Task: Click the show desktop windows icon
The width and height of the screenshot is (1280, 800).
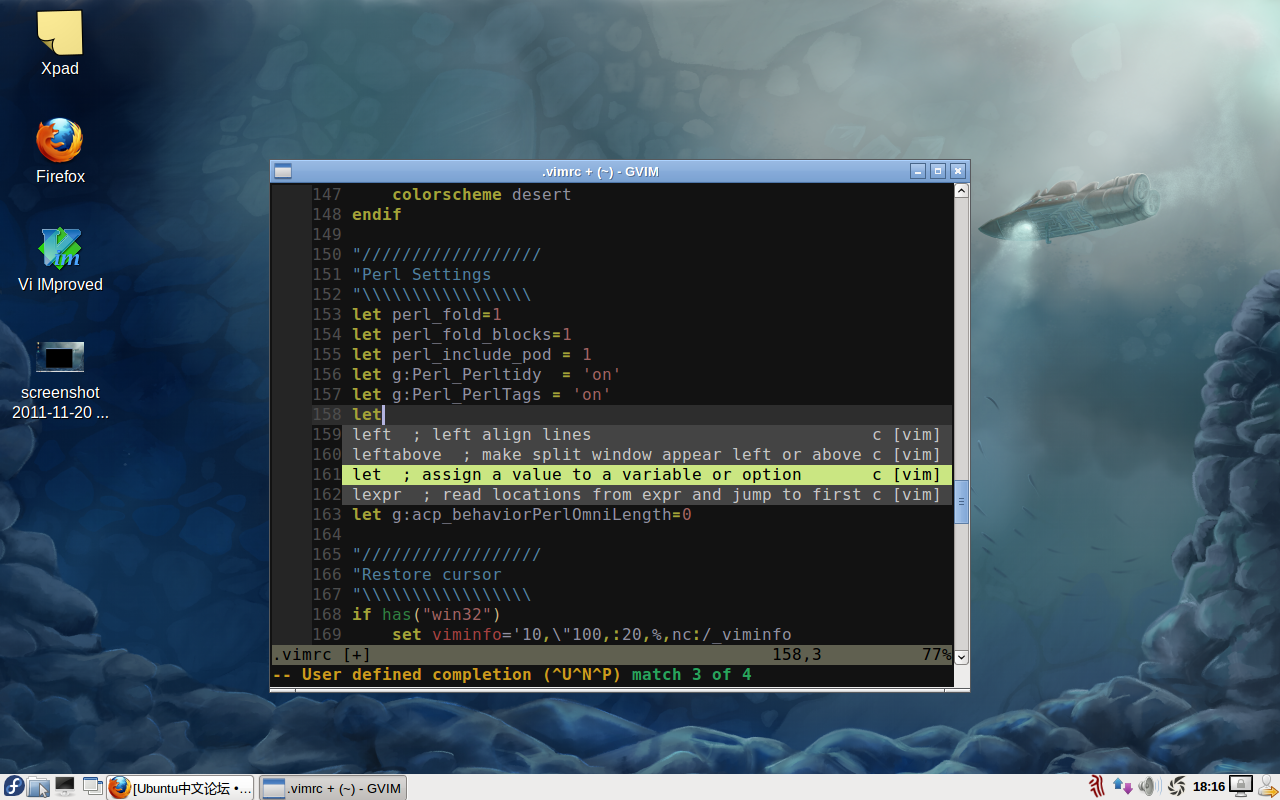Action: 93,786
